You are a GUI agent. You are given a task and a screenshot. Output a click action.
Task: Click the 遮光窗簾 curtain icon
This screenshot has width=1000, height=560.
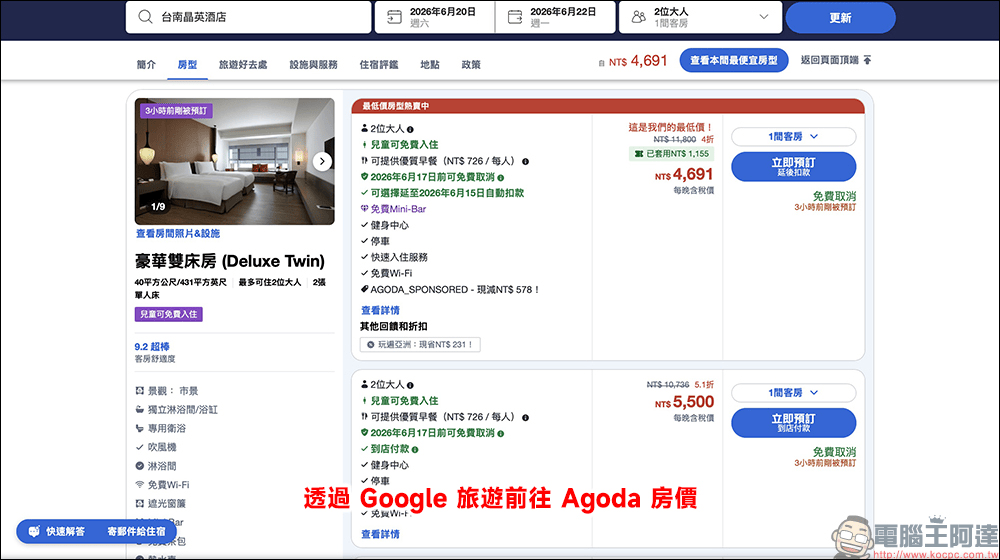140,503
